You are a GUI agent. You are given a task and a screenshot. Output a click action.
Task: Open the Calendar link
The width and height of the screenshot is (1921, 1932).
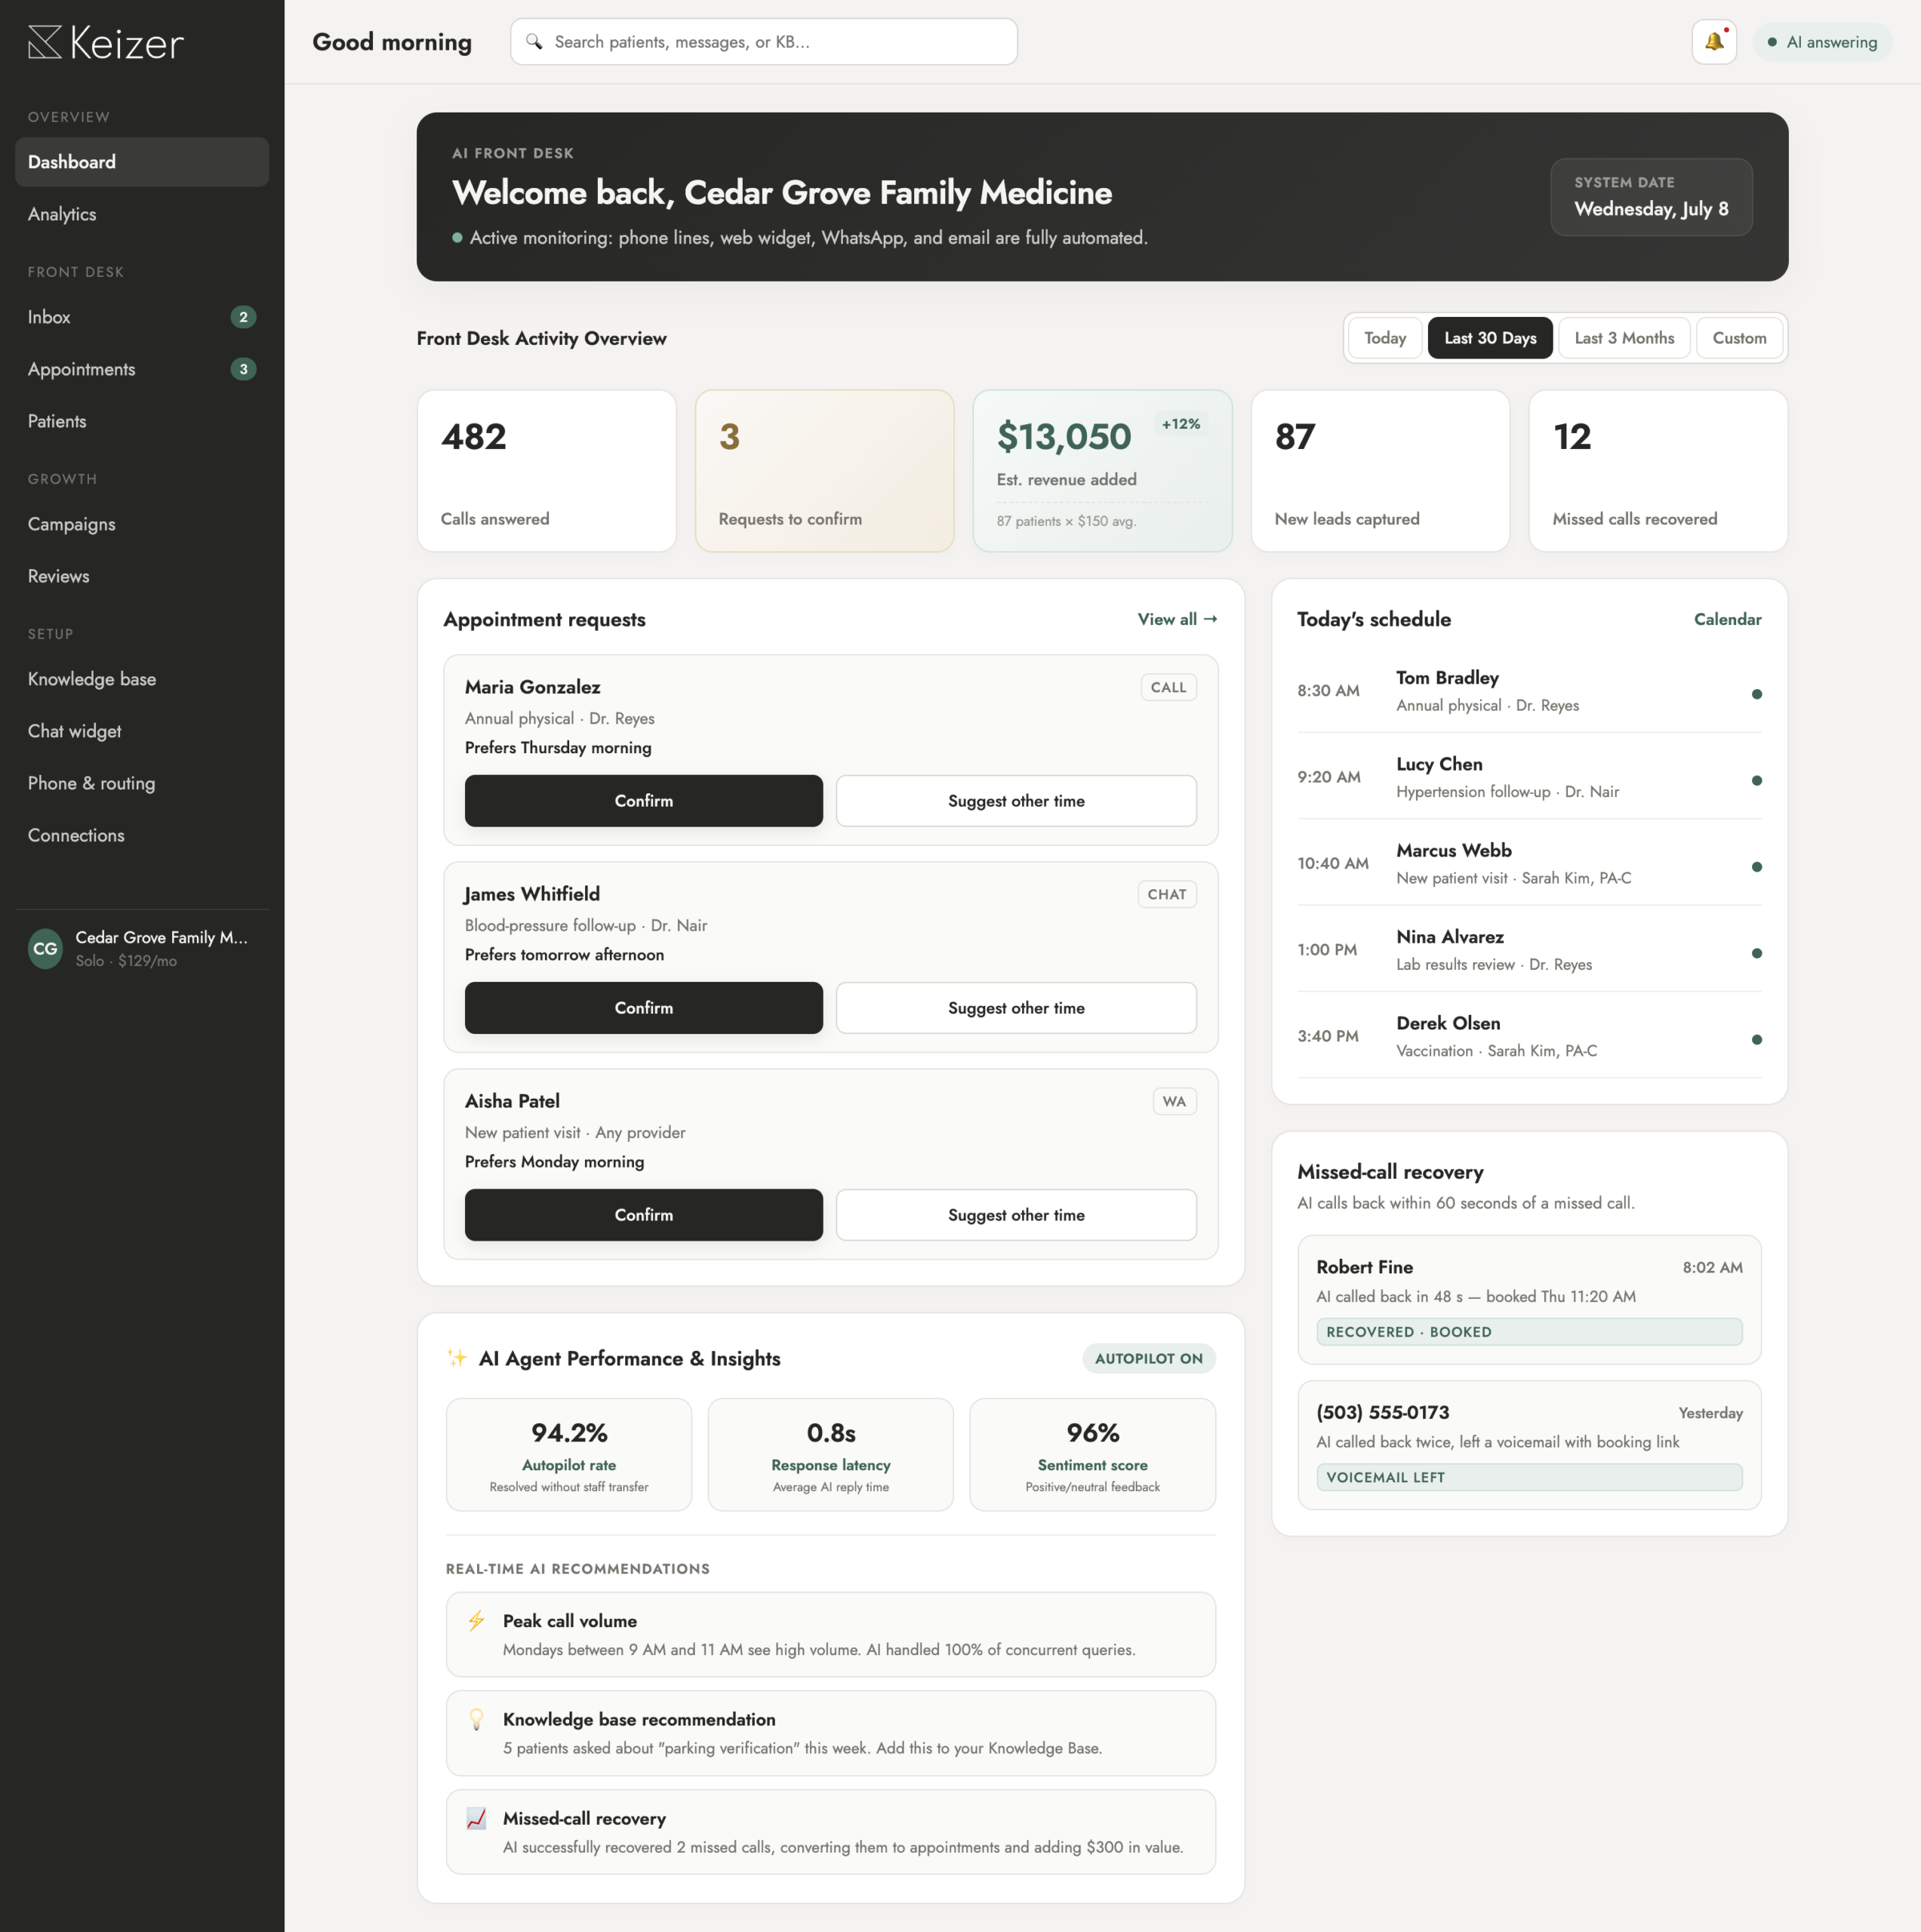pos(1727,619)
